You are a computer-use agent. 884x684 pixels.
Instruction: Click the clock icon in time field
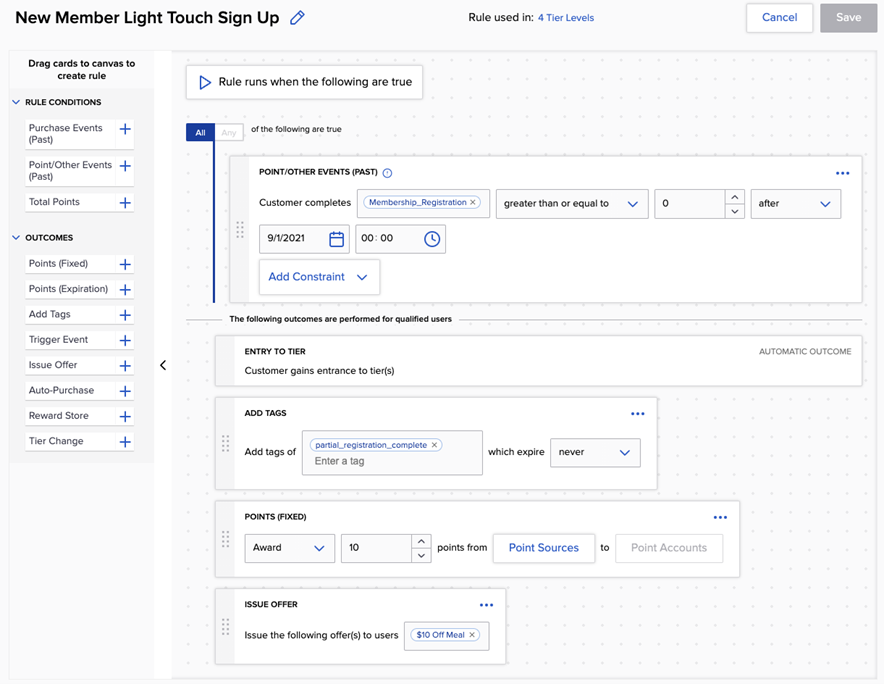point(432,239)
